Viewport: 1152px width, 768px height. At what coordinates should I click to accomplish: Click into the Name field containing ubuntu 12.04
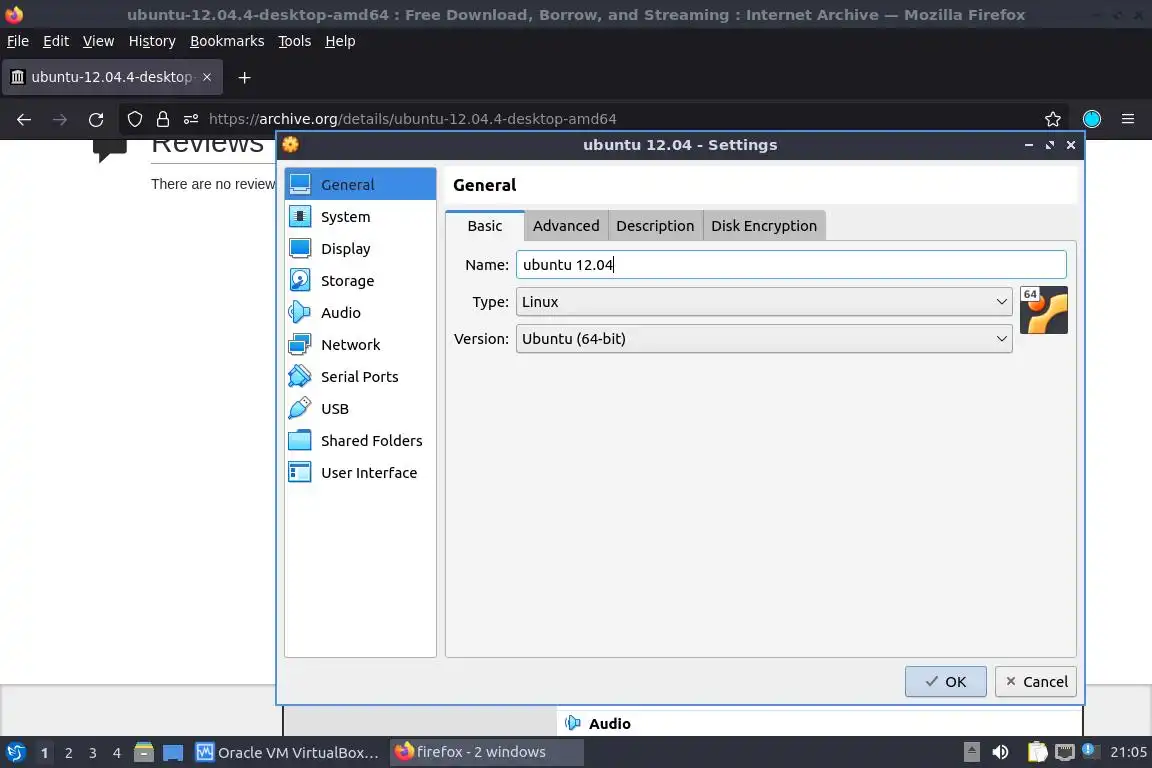pyautogui.click(x=791, y=265)
